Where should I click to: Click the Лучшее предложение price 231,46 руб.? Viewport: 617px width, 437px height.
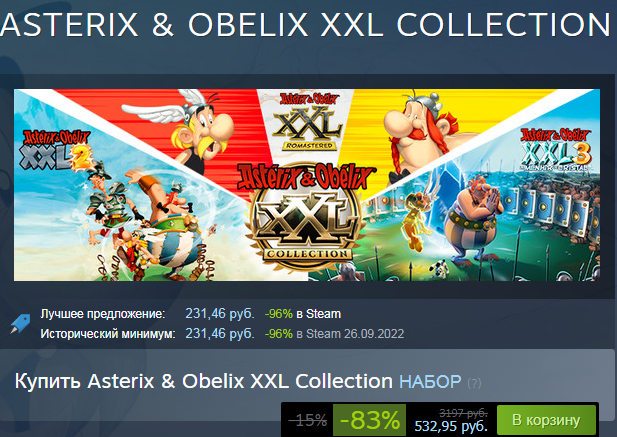tap(220, 314)
